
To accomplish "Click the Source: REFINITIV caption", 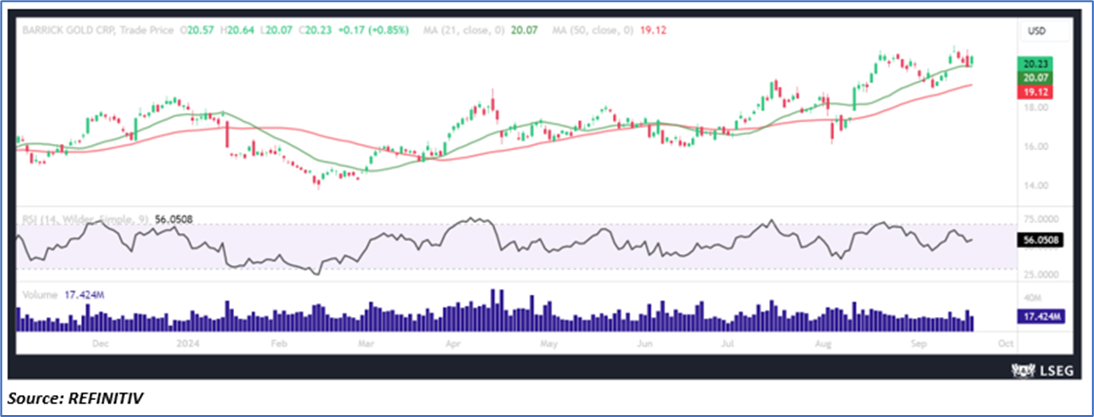I will point(76,398).
